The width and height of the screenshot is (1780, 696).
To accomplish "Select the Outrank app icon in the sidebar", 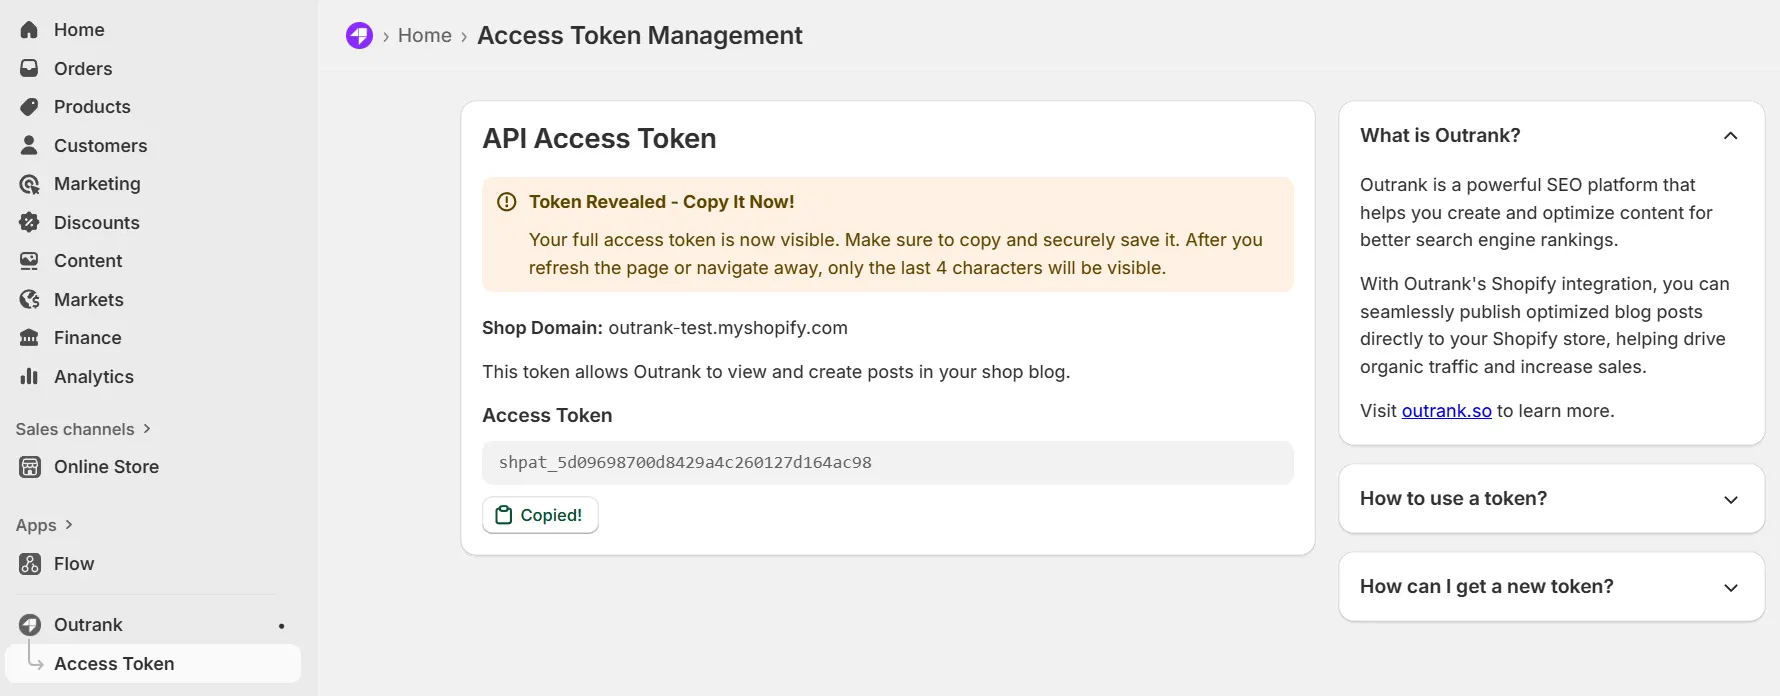I will [x=29, y=623].
